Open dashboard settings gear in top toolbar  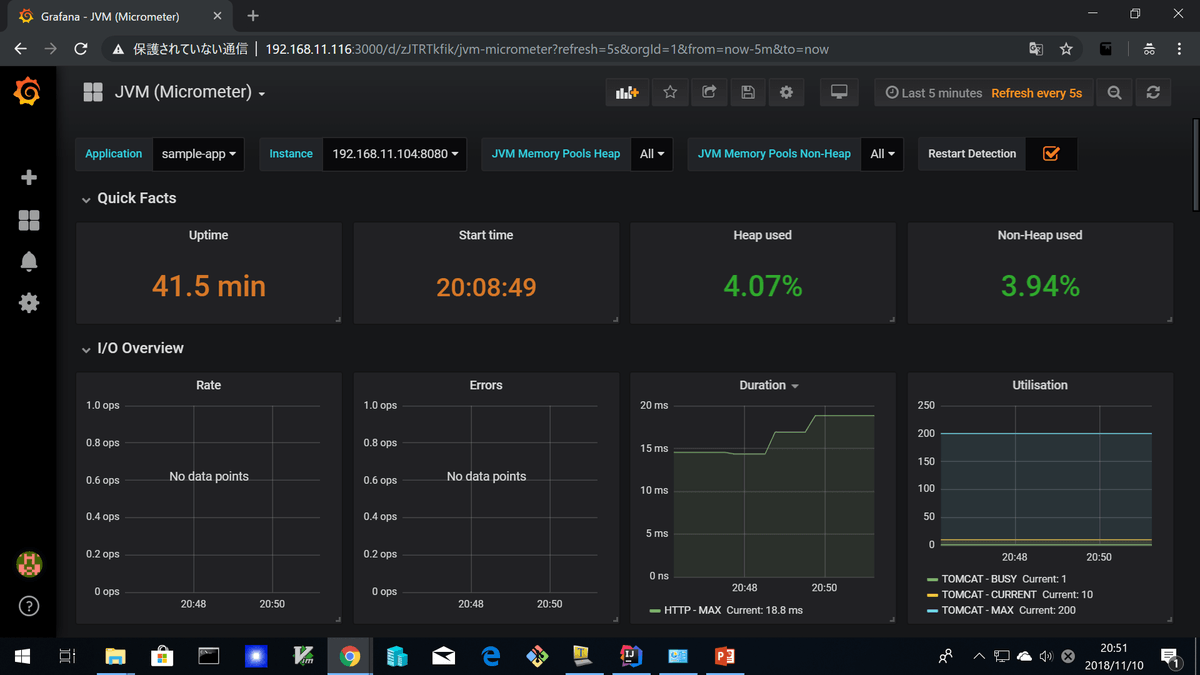(x=786, y=92)
